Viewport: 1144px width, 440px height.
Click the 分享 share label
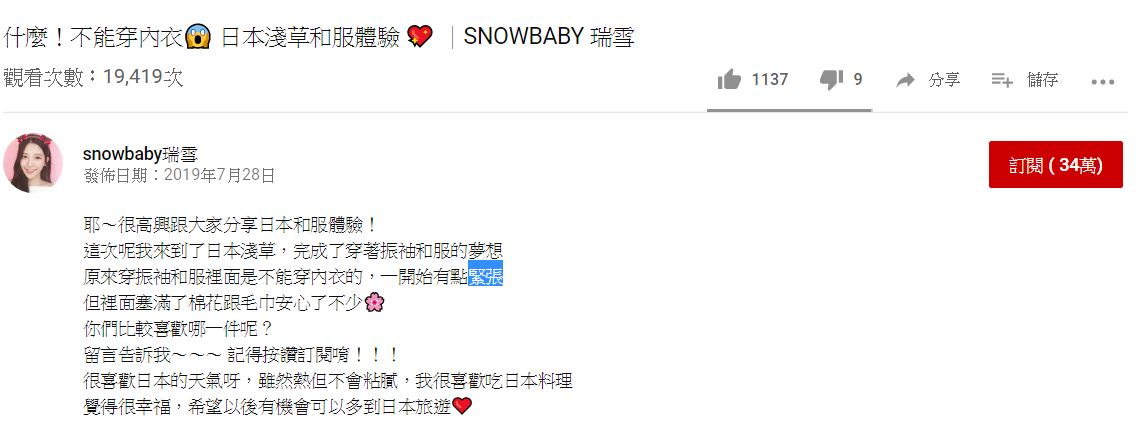pos(944,80)
